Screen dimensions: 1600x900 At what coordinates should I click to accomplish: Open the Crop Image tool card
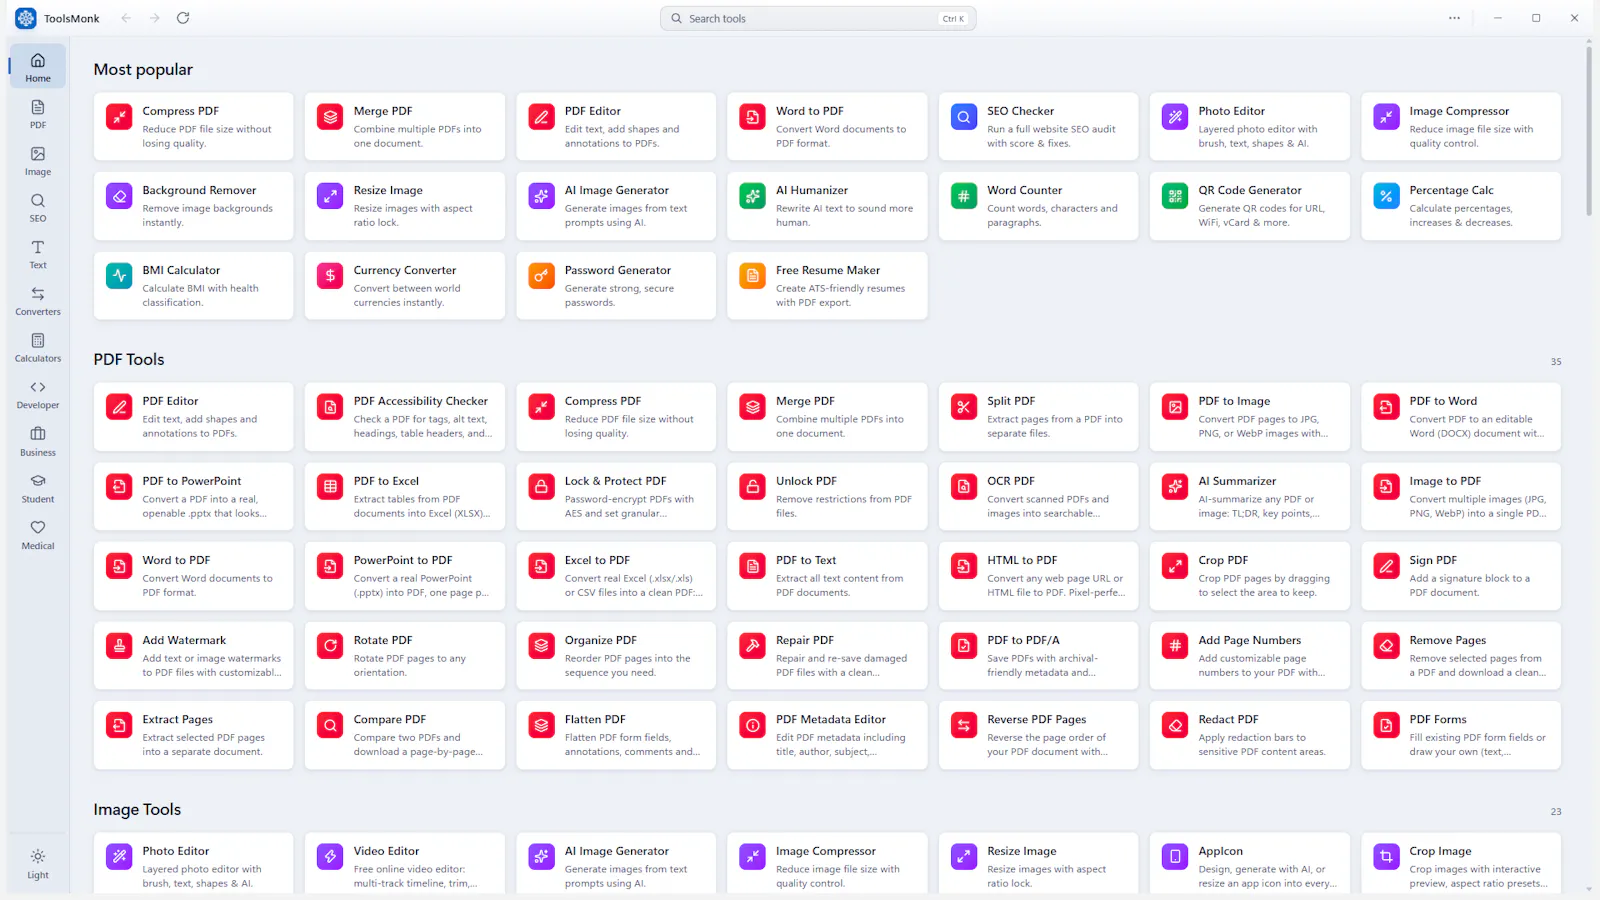1461,864
